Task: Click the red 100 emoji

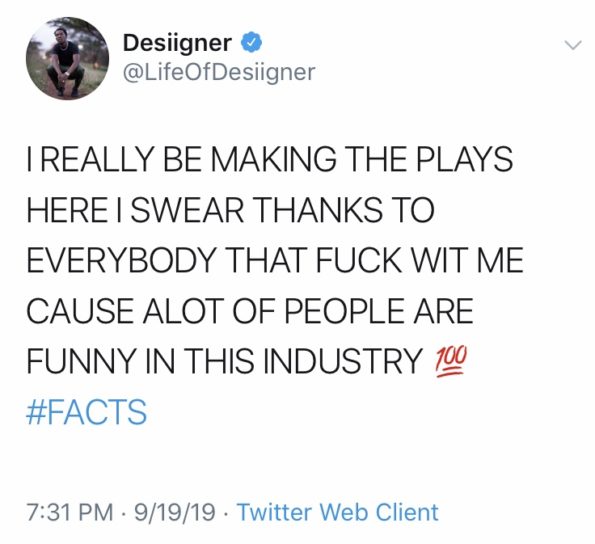Action: (450, 362)
